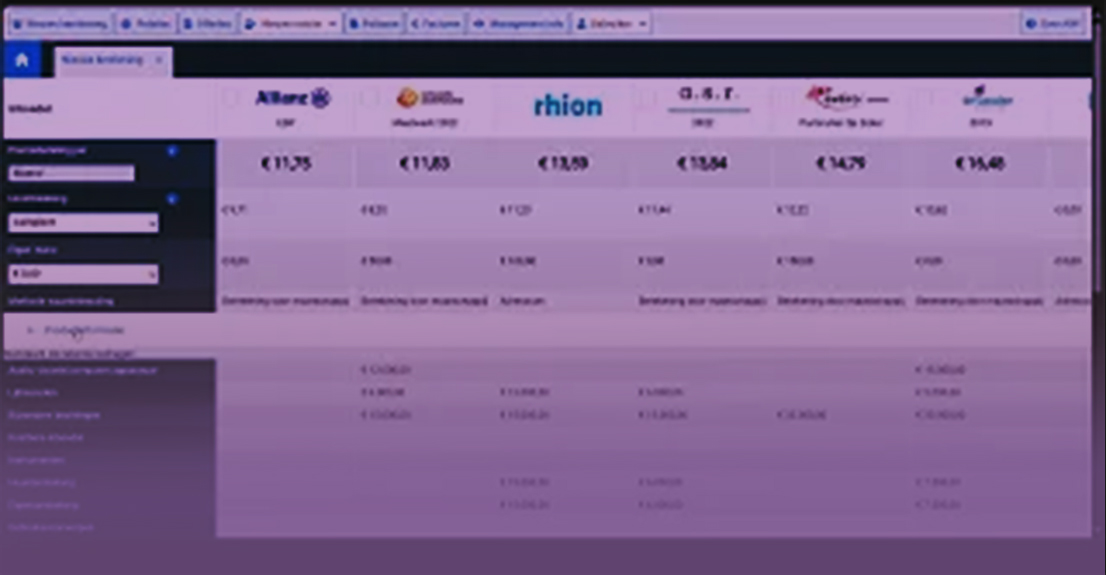Open the second sidebar dropdown
1106x575 pixels.
coord(83,222)
